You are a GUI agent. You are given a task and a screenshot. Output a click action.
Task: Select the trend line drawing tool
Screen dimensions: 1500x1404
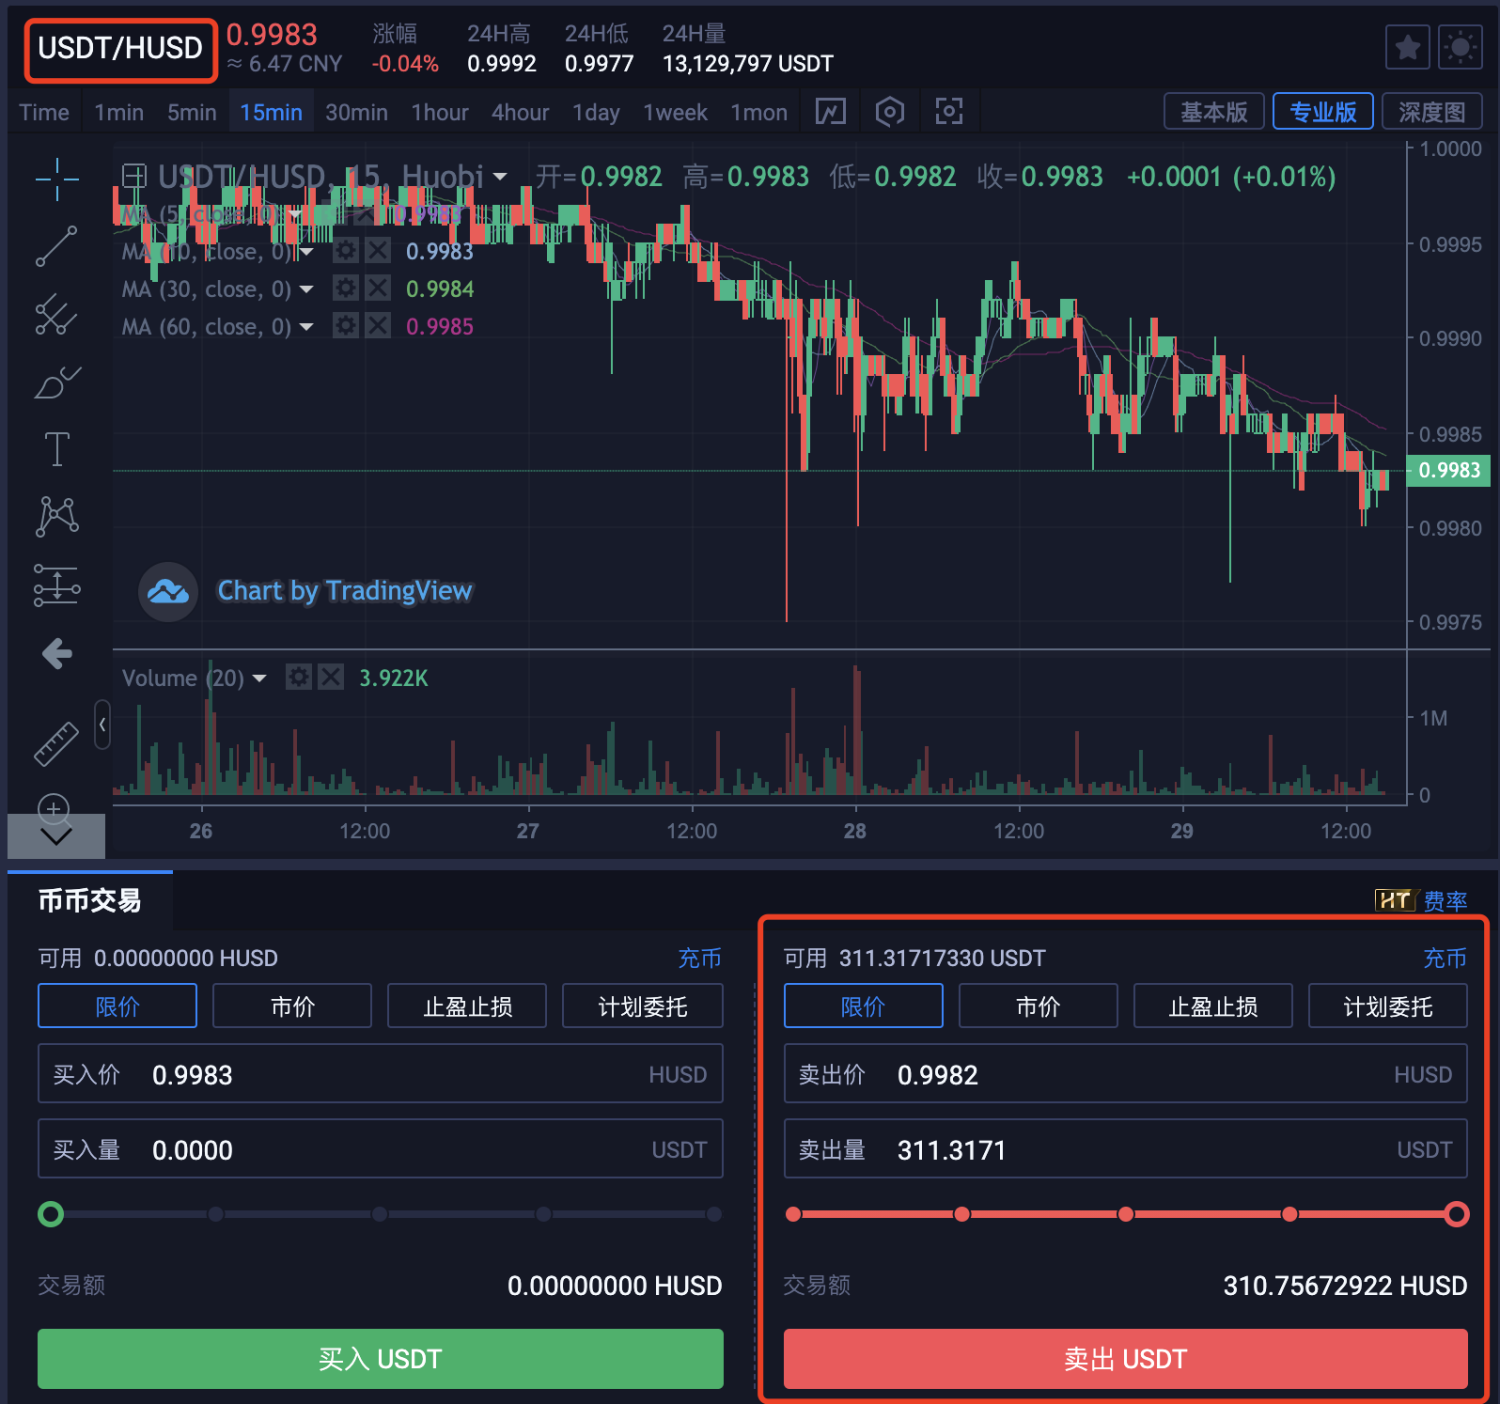(x=56, y=247)
